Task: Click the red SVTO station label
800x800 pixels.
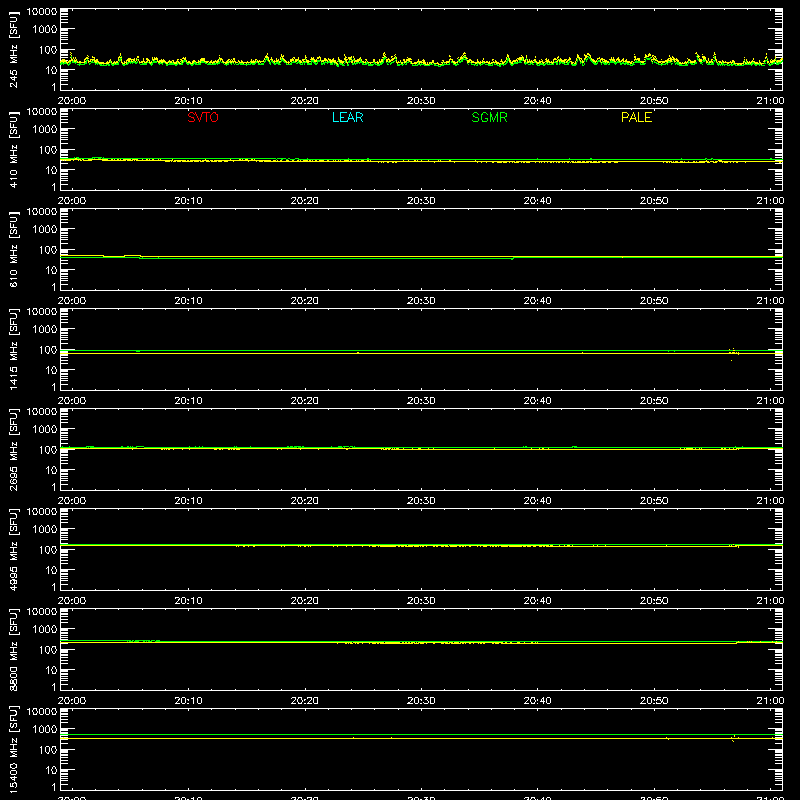Action: (x=203, y=117)
